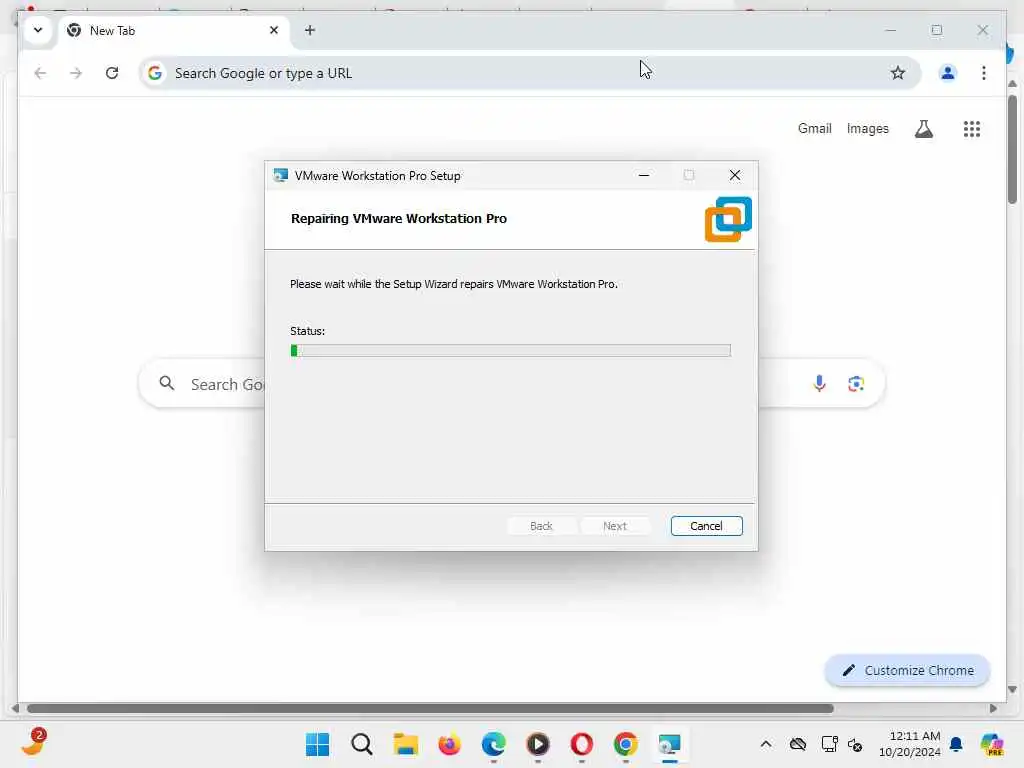This screenshot has width=1024, height=768.
Task: Open the Google Images link
Action: point(867,129)
